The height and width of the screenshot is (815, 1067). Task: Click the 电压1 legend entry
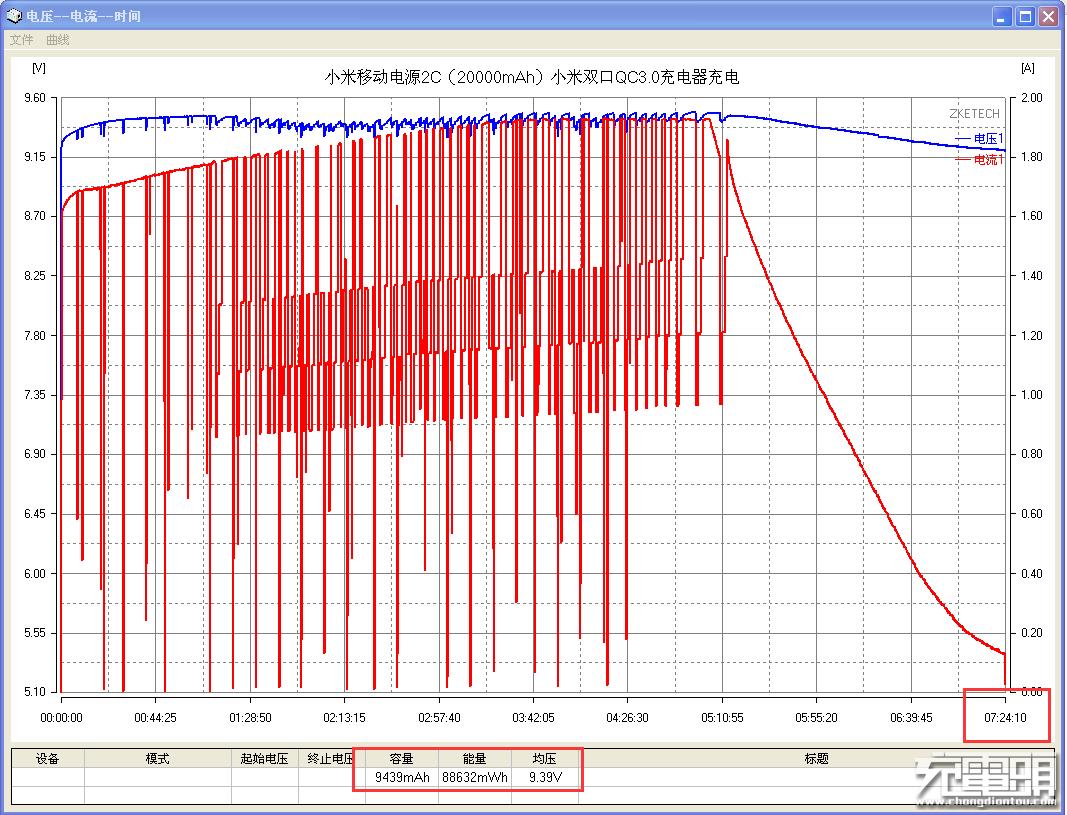click(979, 139)
